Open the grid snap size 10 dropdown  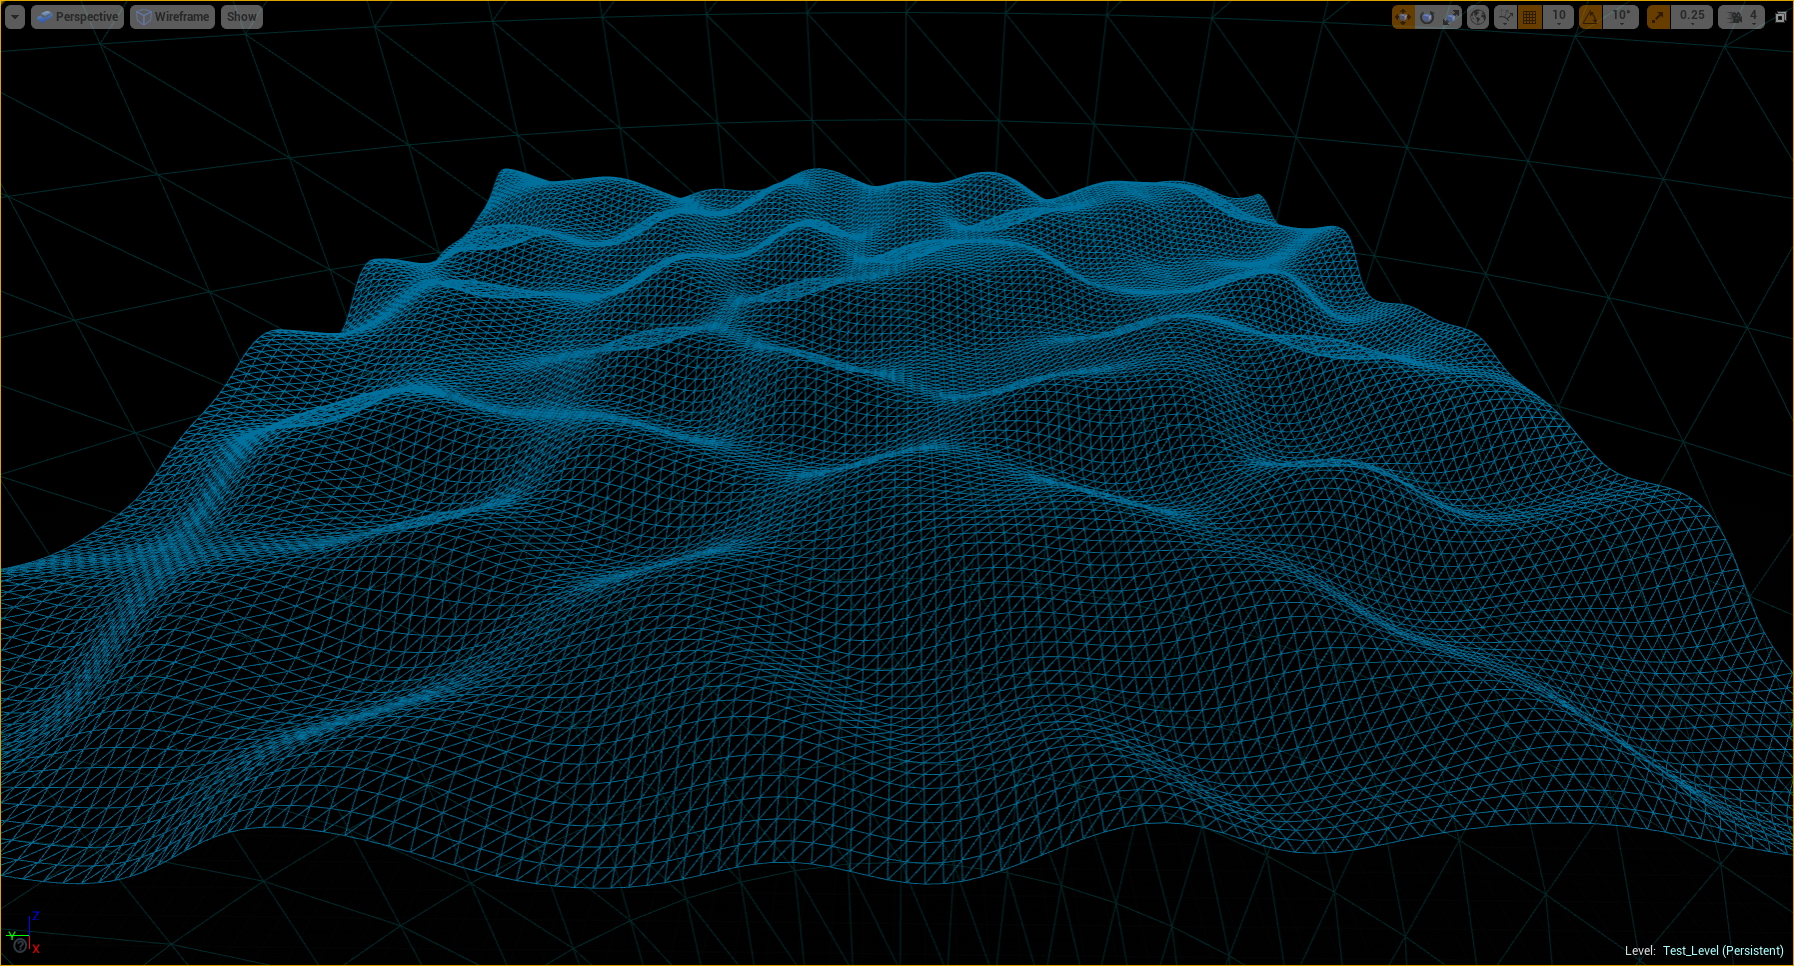(x=1558, y=17)
